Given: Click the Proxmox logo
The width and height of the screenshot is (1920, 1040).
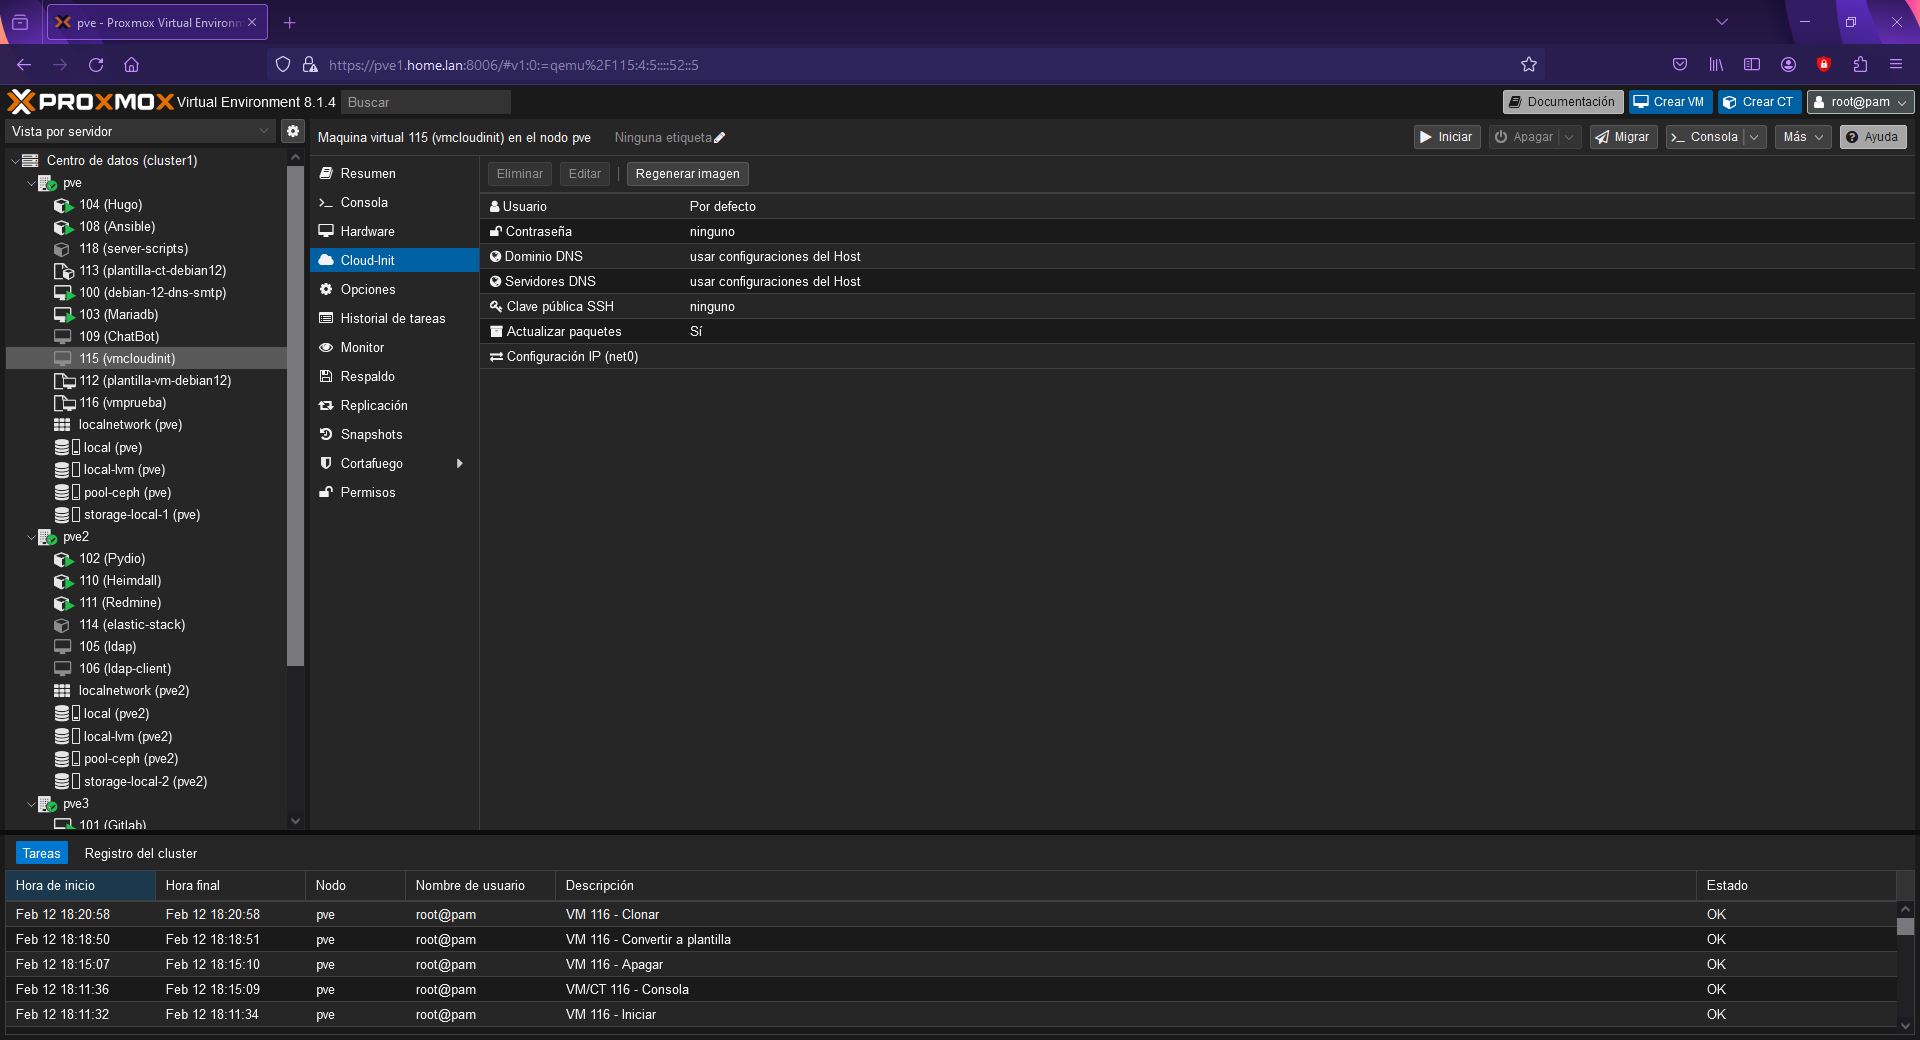Looking at the screenshot, I should pos(91,102).
